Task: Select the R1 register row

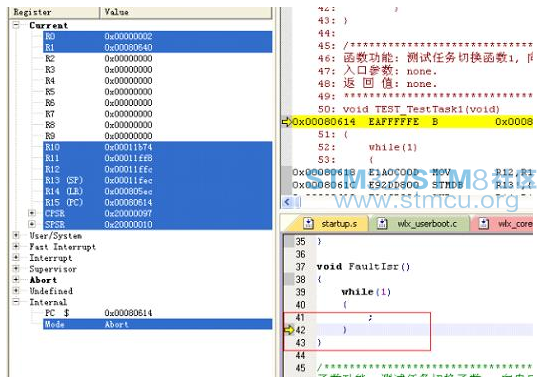Action: 157,47
